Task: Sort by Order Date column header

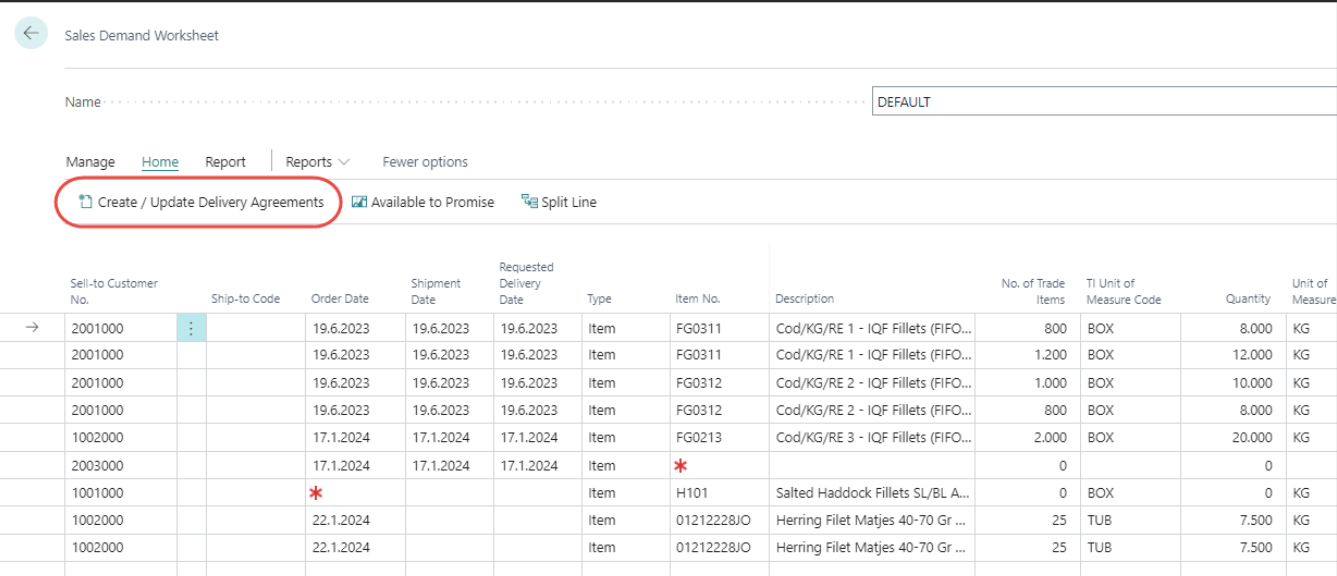Action: (x=340, y=299)
